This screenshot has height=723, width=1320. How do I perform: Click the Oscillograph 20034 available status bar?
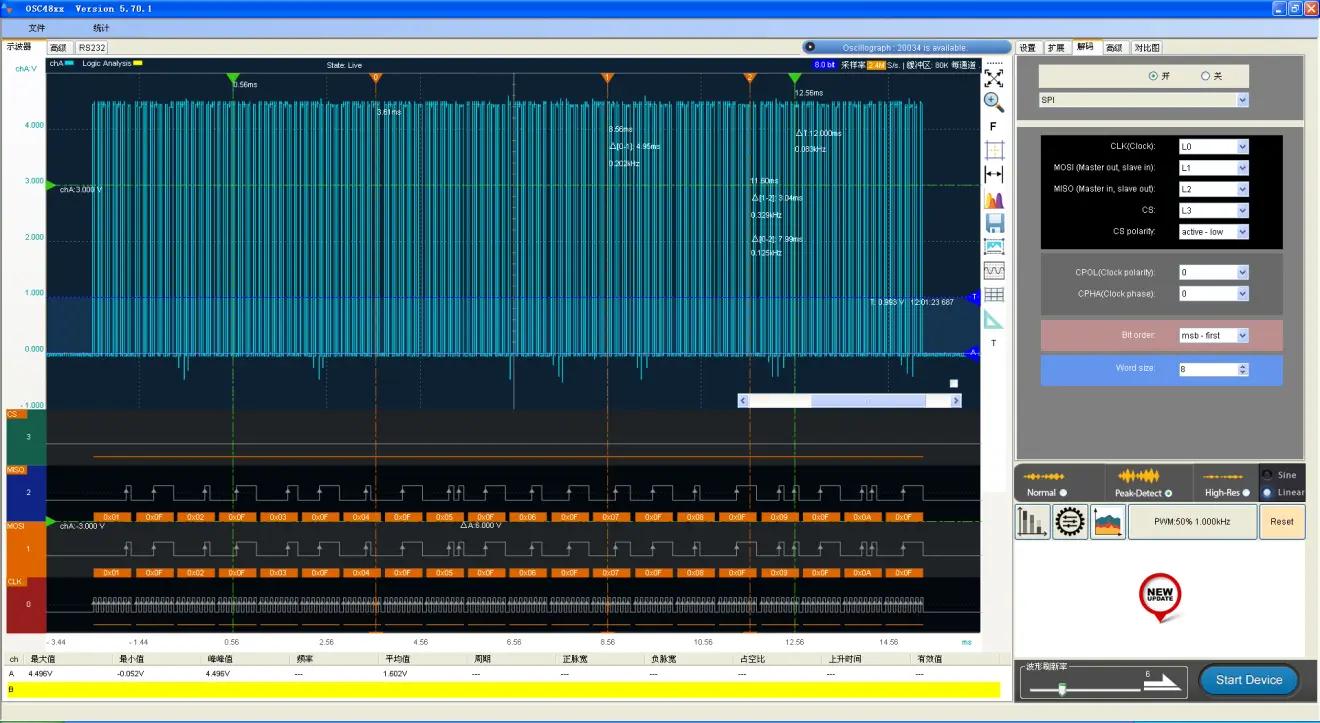point(906,47)
